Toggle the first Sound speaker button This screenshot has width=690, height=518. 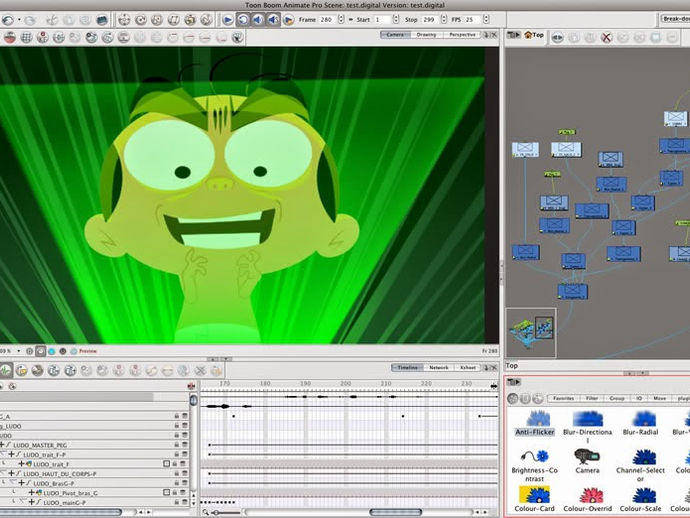[x=258, y=20]
